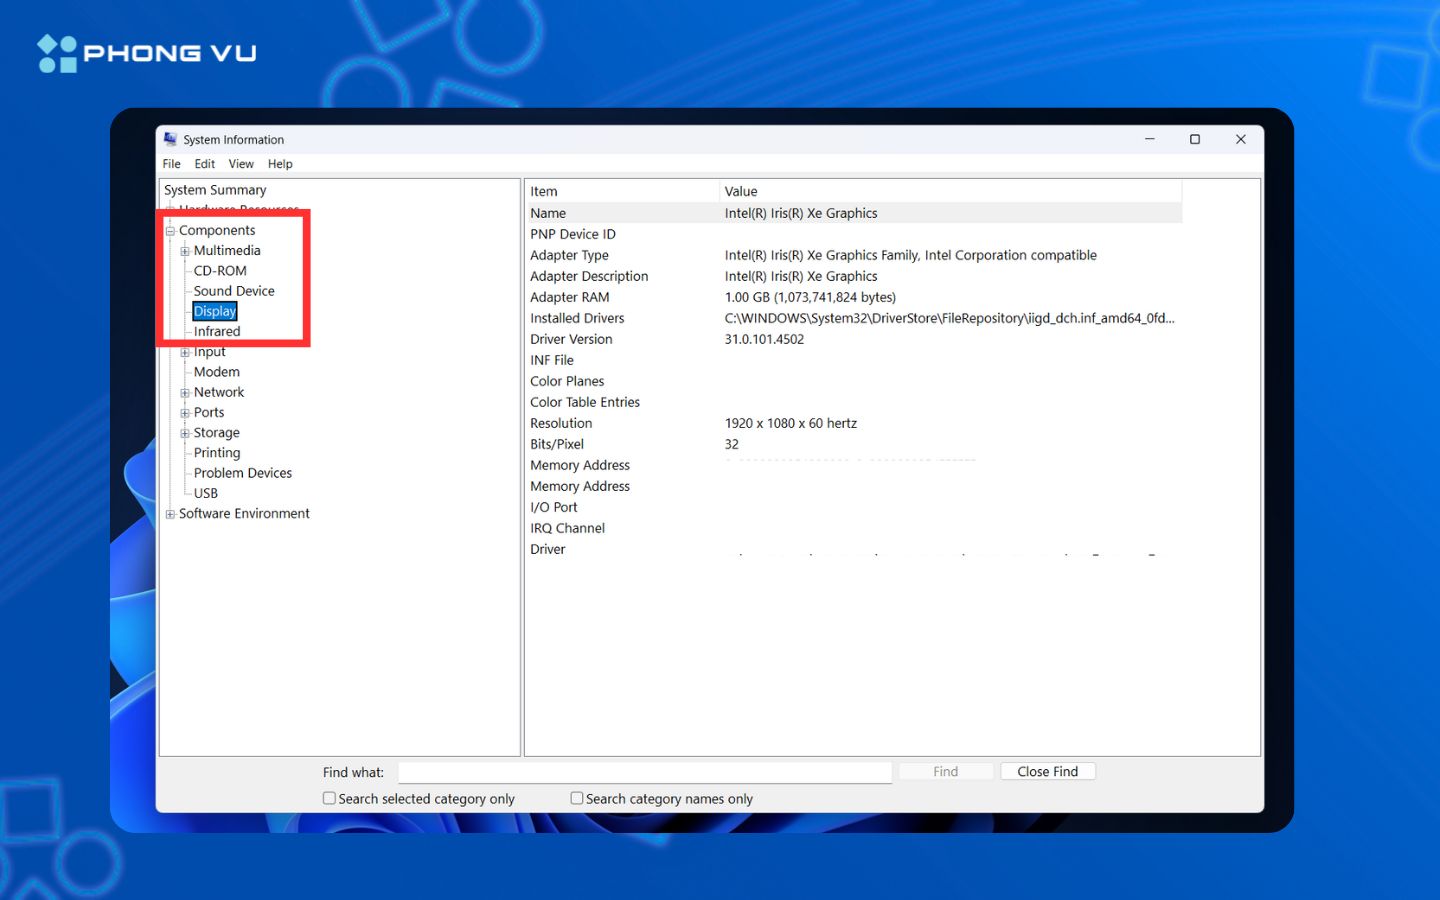Screen dimensions: 1440x900
Task: Collapse the Components tree node
Action: pyautogui.click(x=170, y=231)
